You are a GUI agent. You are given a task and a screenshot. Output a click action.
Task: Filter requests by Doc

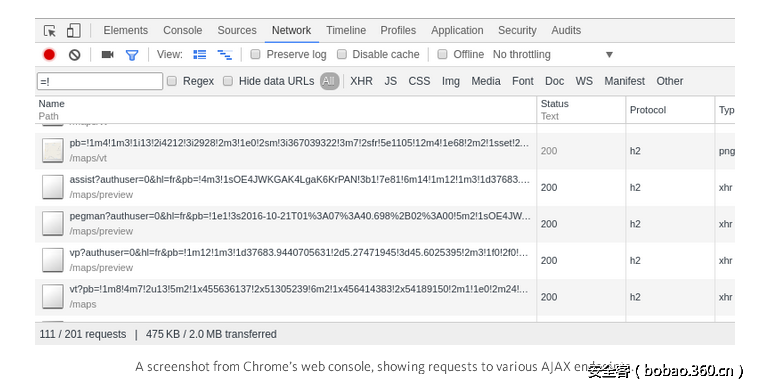tap(554, 81)
